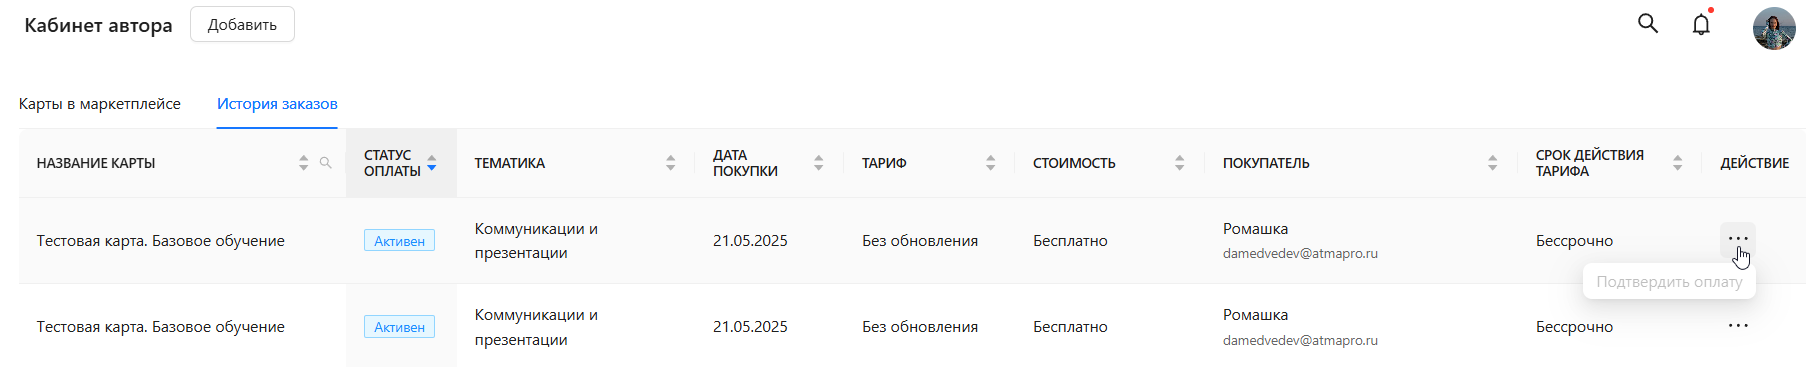
Task: Select Подтвердить оплату menu entry
Action: [x=1669, y=282]
